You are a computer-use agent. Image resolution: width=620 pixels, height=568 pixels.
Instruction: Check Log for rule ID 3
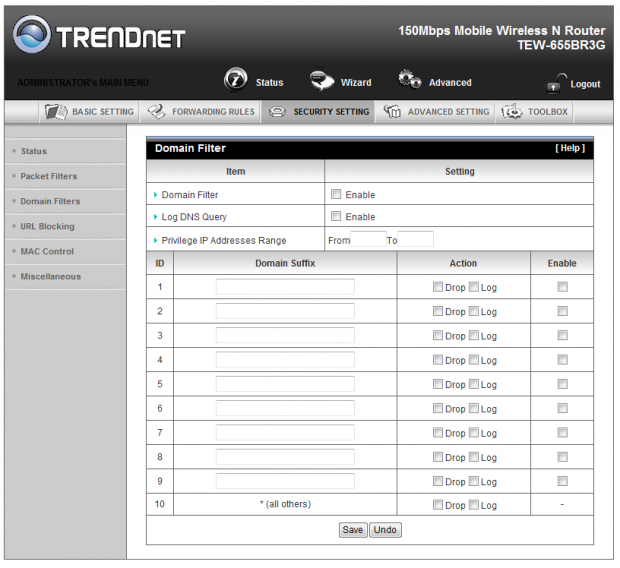point(474,335)
